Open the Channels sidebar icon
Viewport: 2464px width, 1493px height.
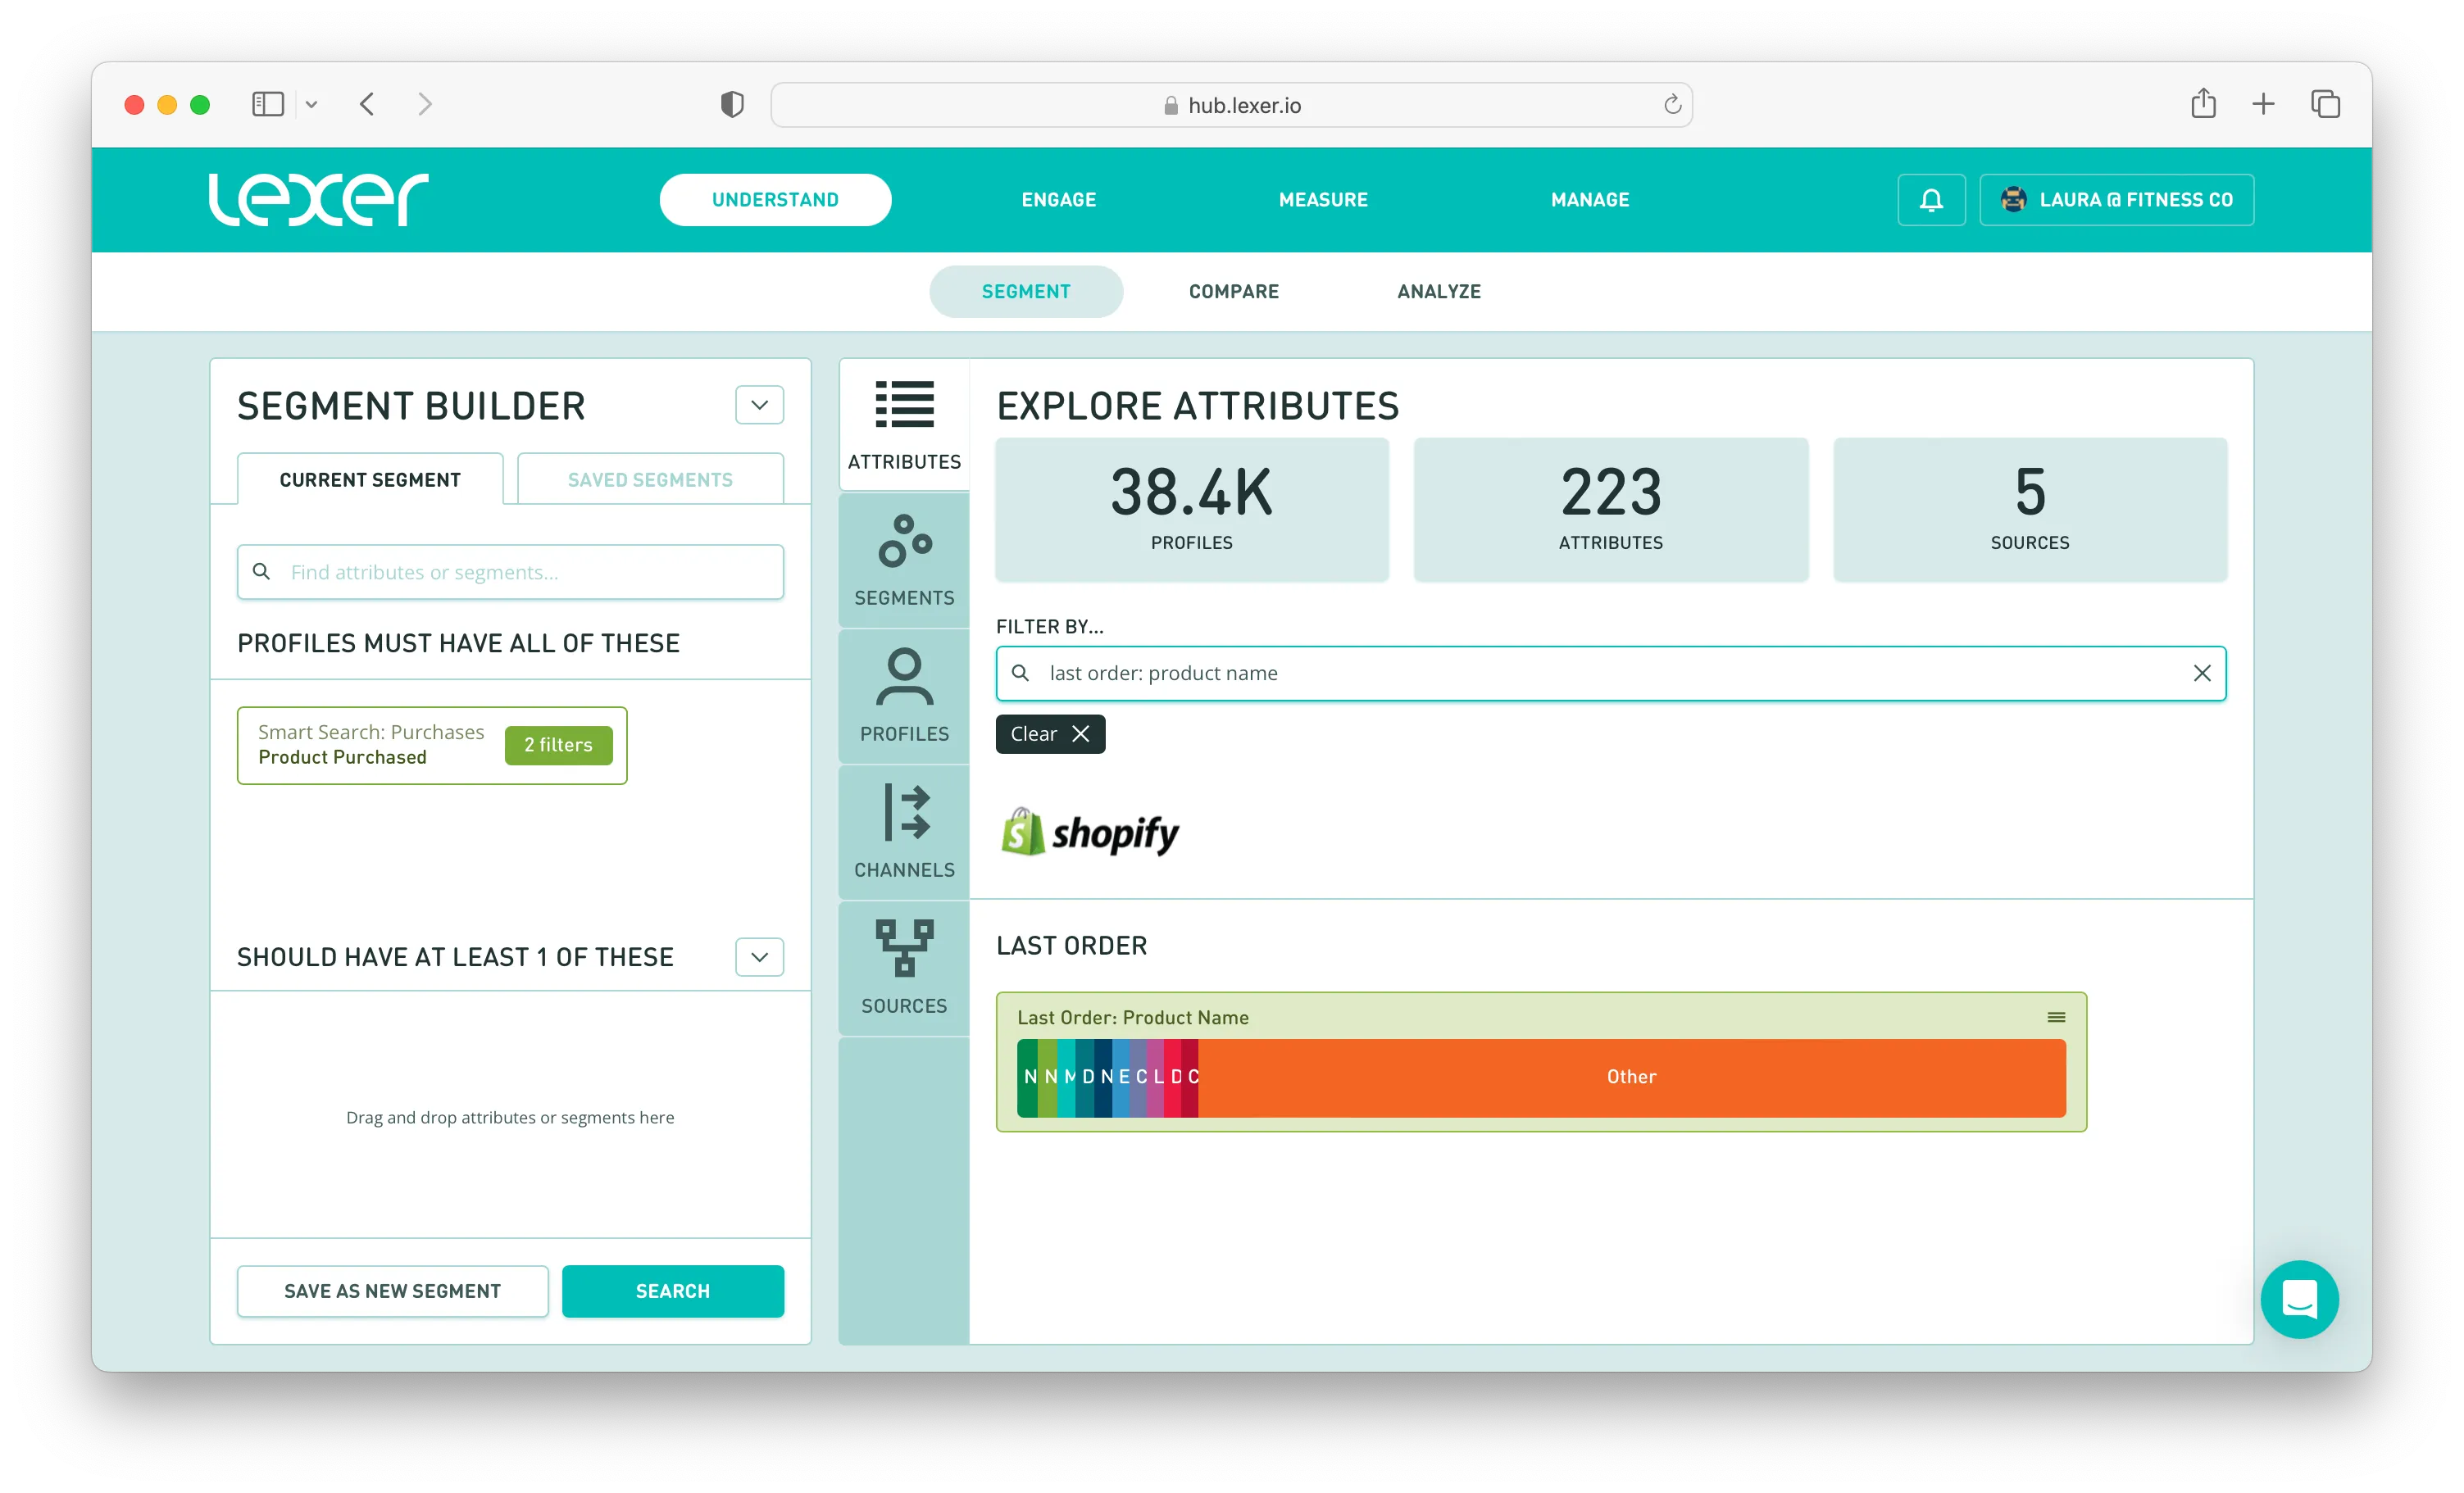tap(904, 832)
